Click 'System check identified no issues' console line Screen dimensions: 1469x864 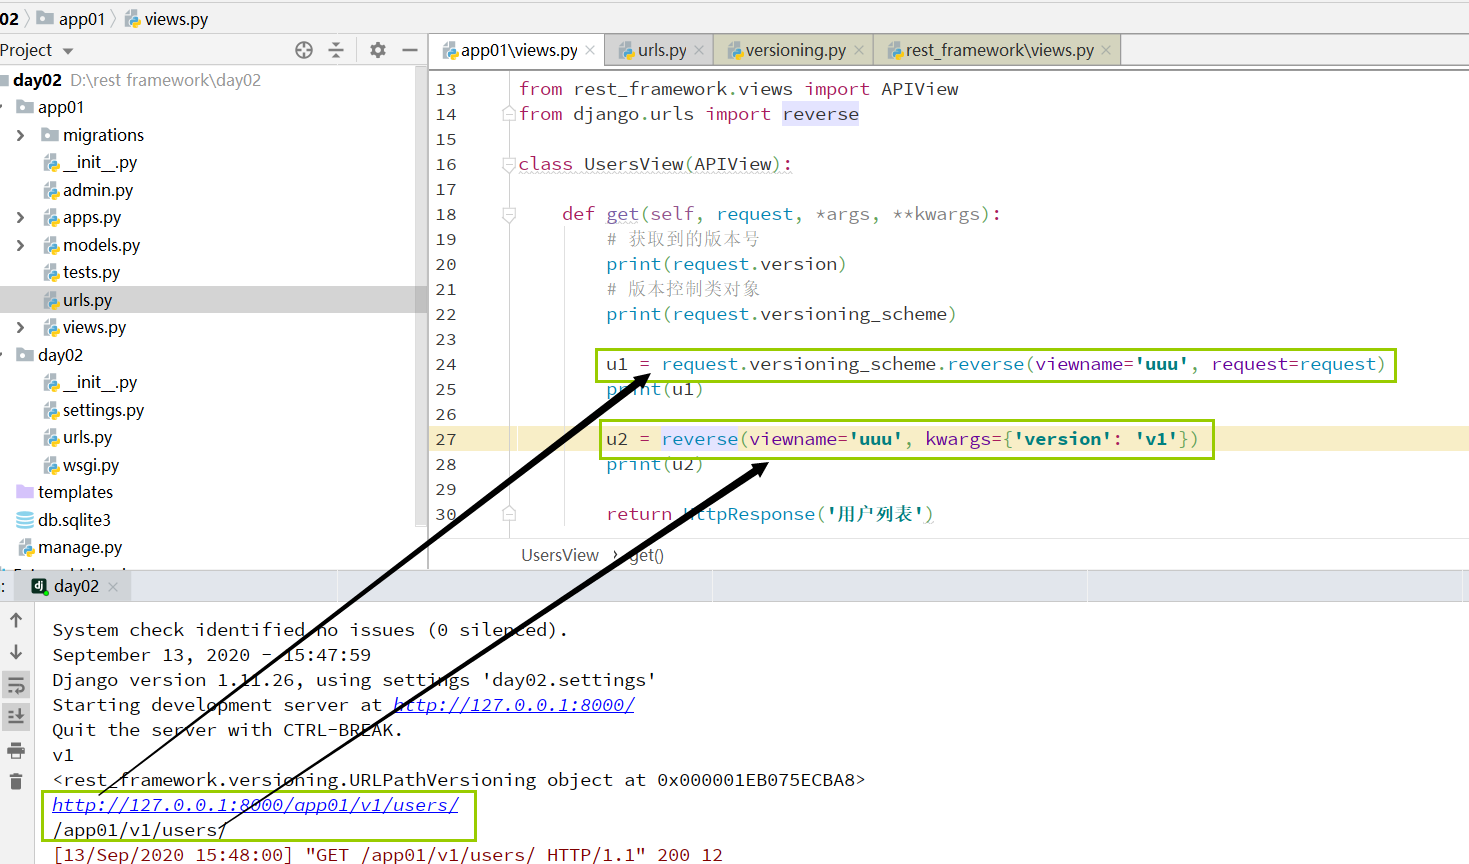[310, 630]
